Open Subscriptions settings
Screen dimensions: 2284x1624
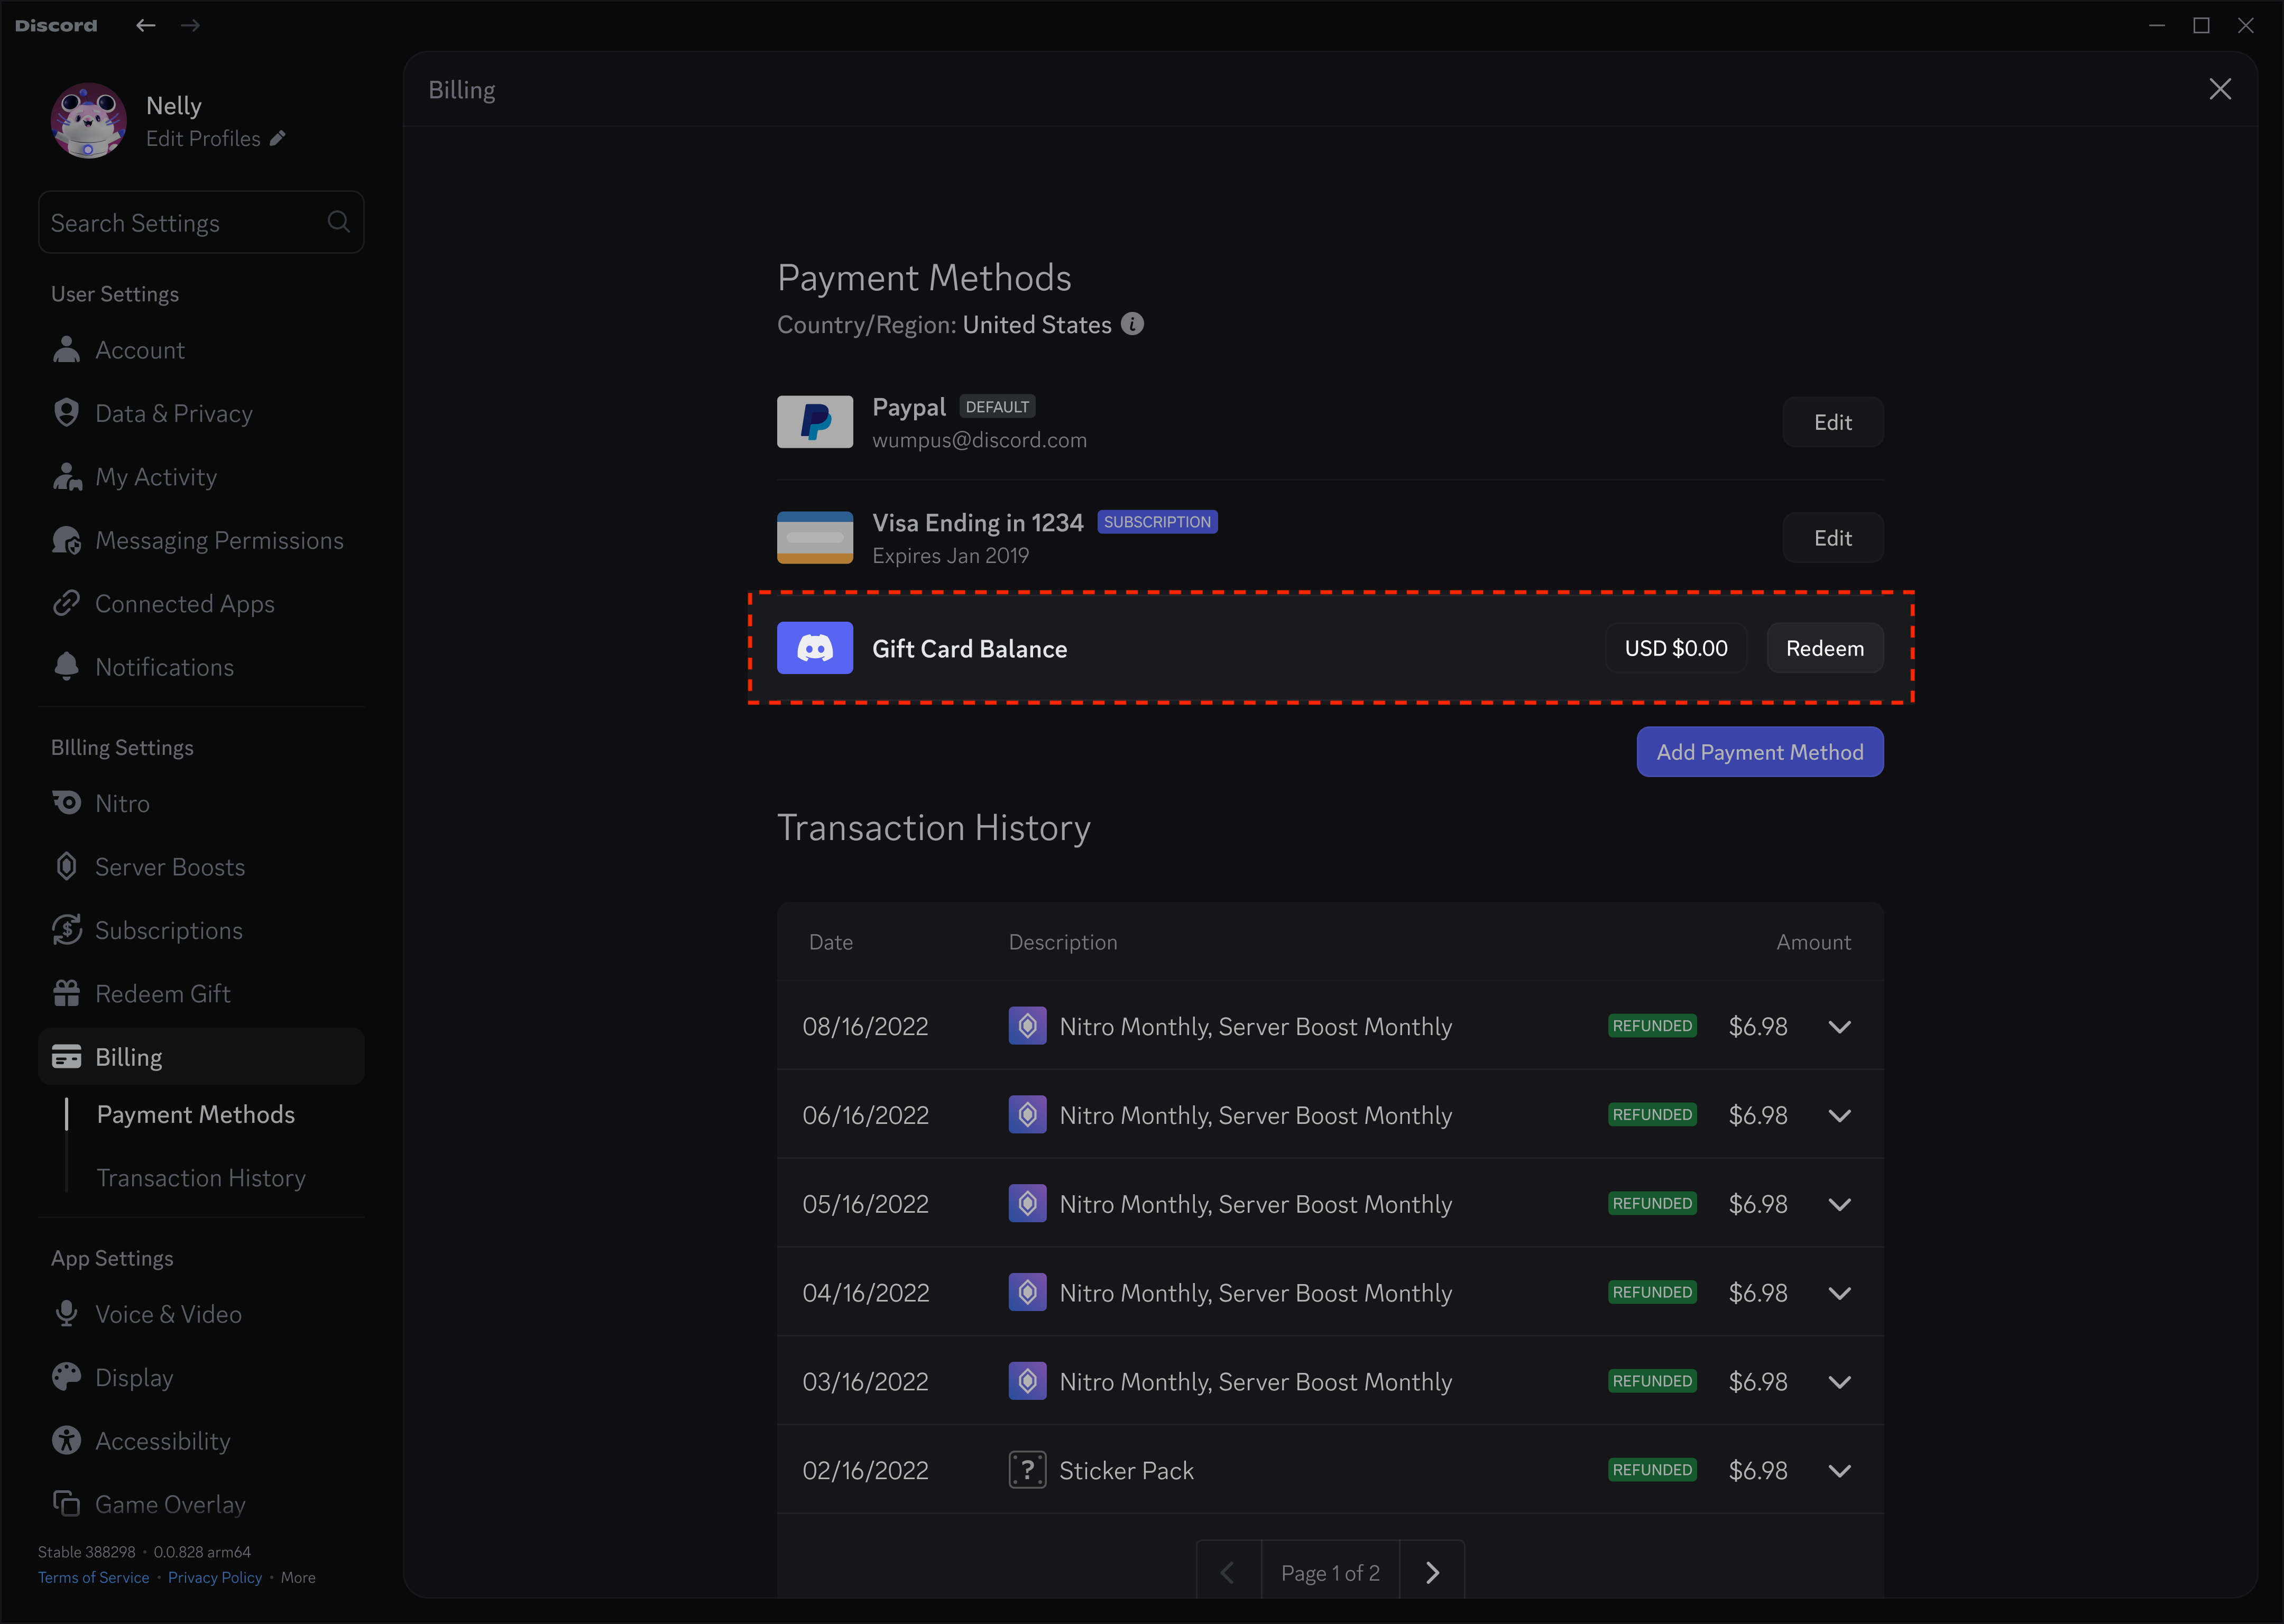(201, 930)
